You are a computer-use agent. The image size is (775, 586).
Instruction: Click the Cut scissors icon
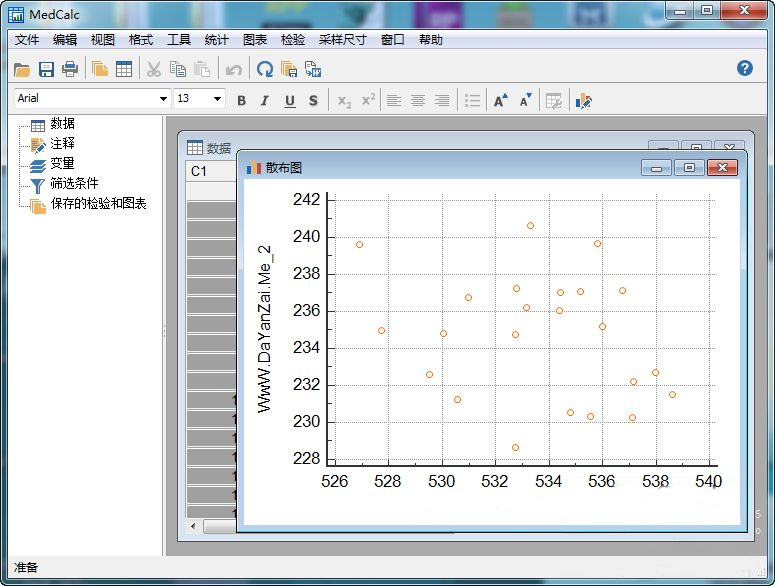click(154, 69)
